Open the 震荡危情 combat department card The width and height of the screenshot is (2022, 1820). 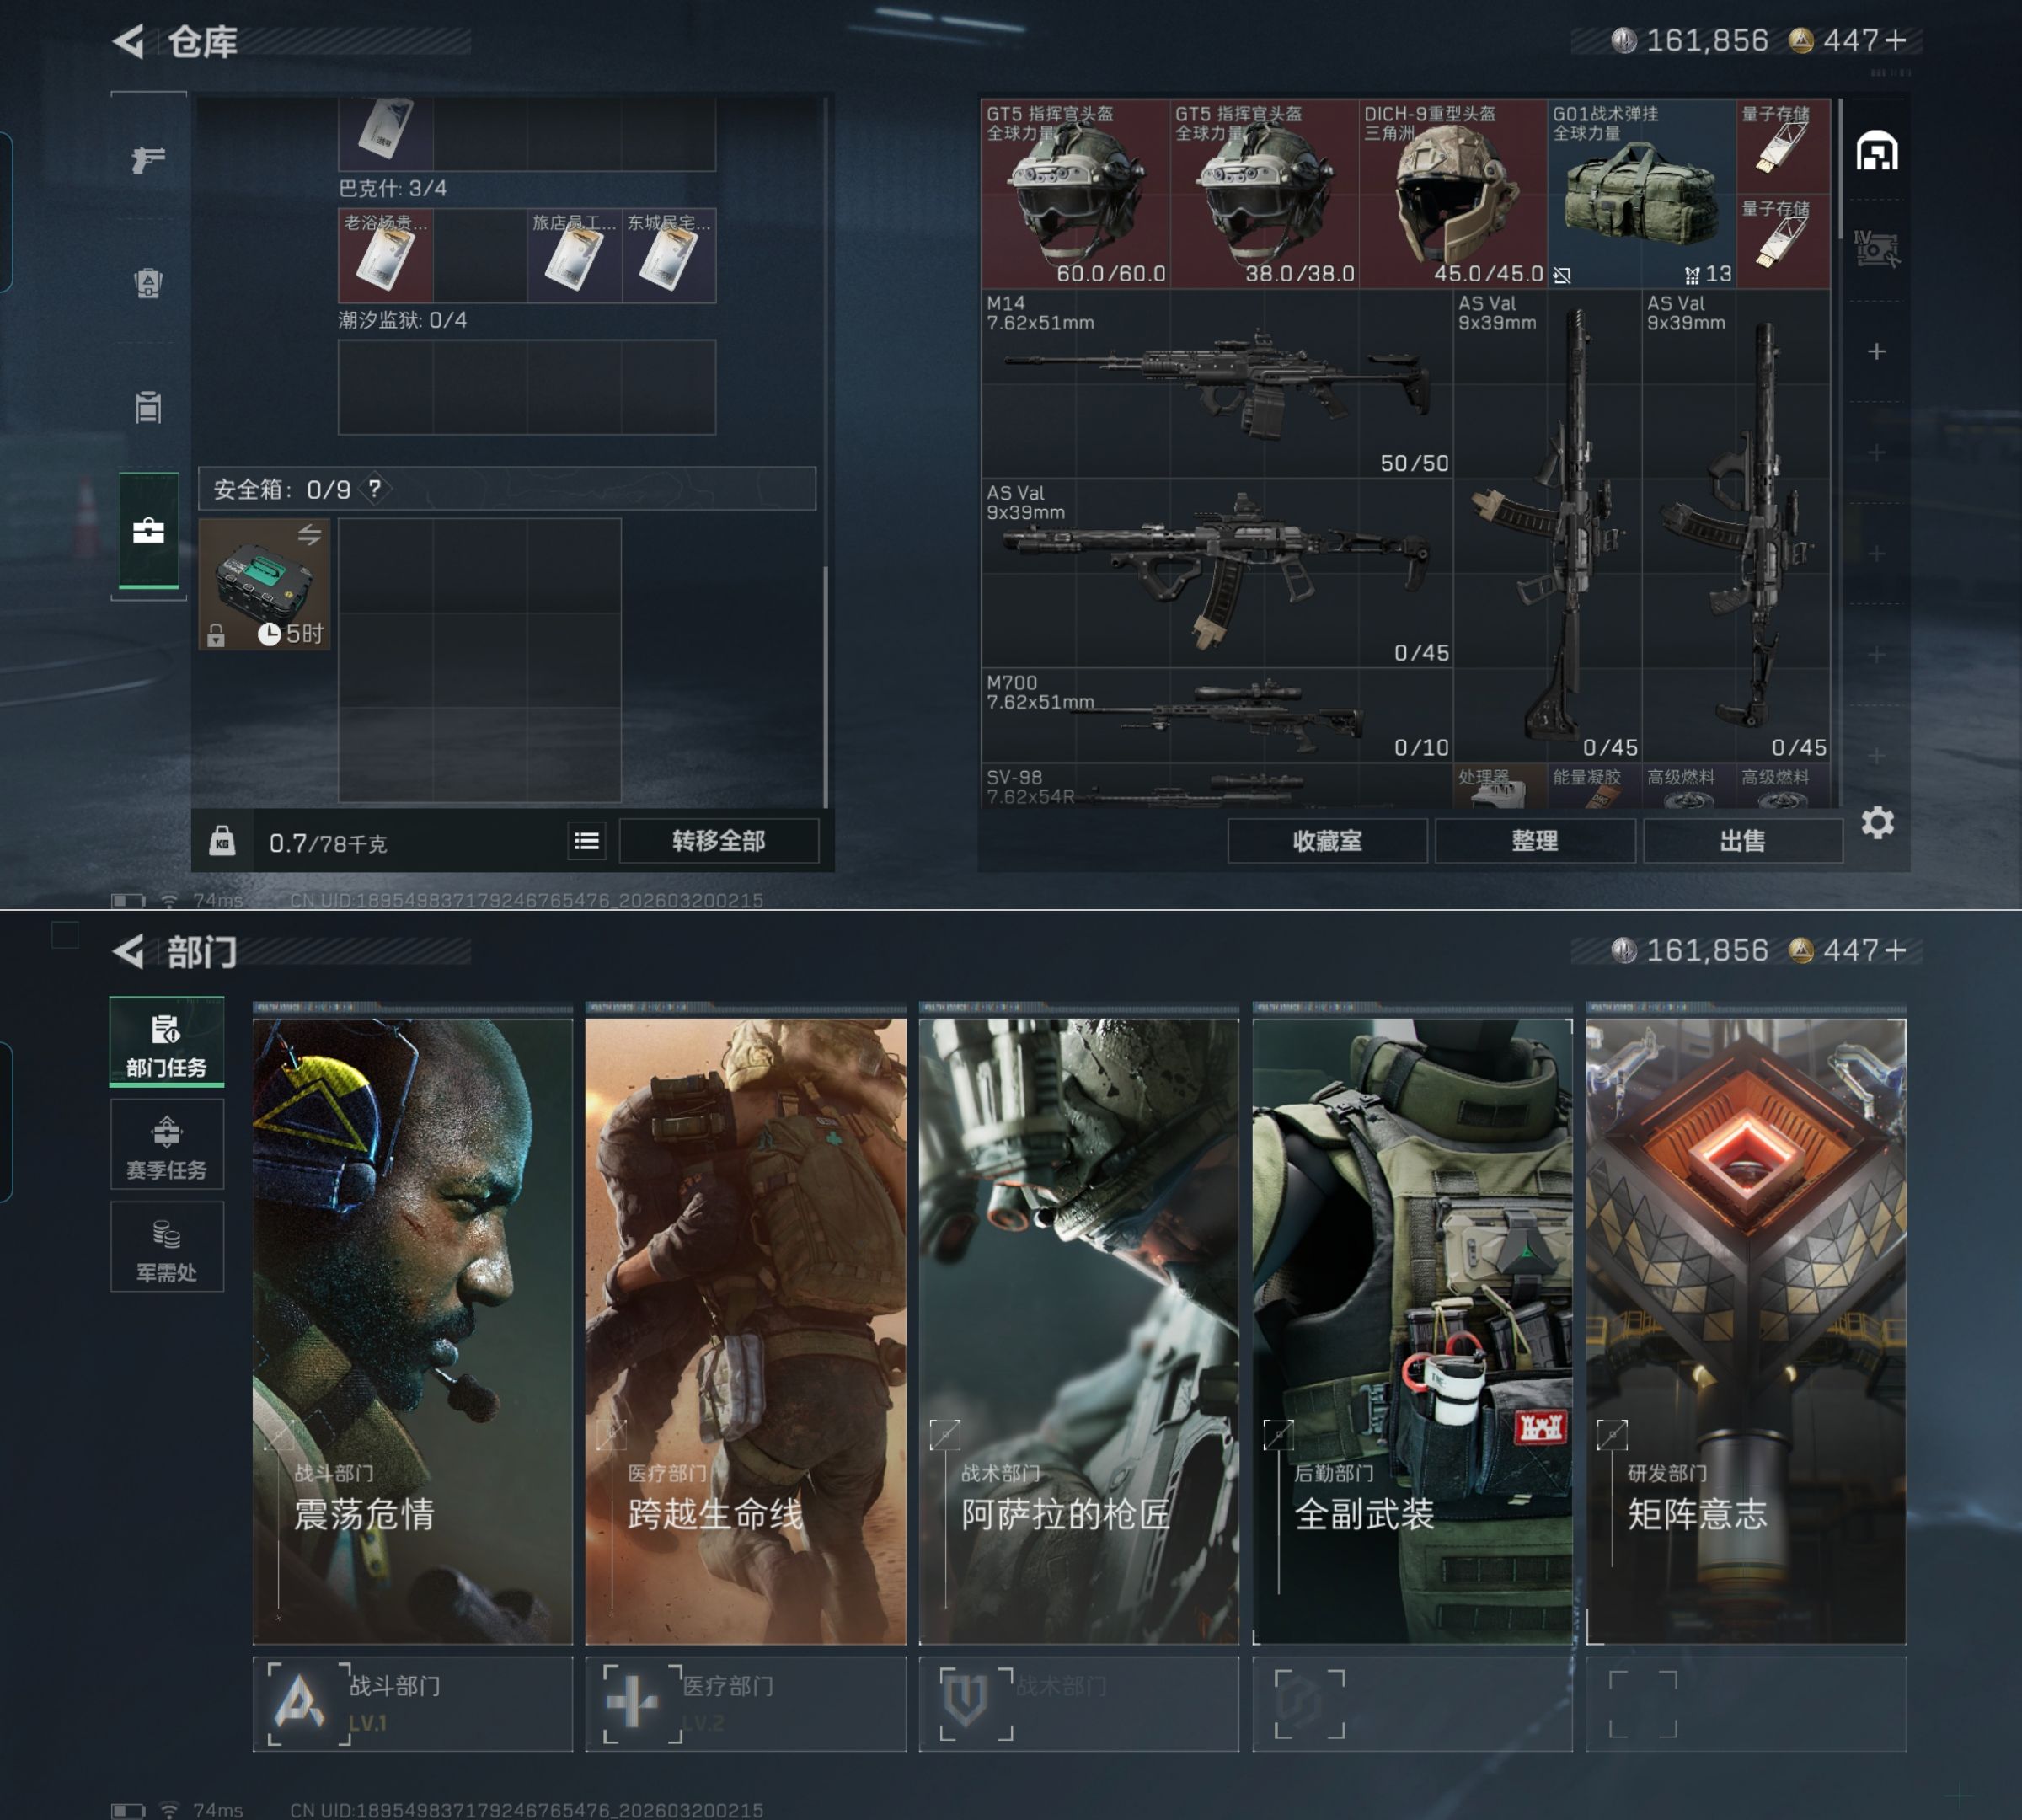(412, 1330)
